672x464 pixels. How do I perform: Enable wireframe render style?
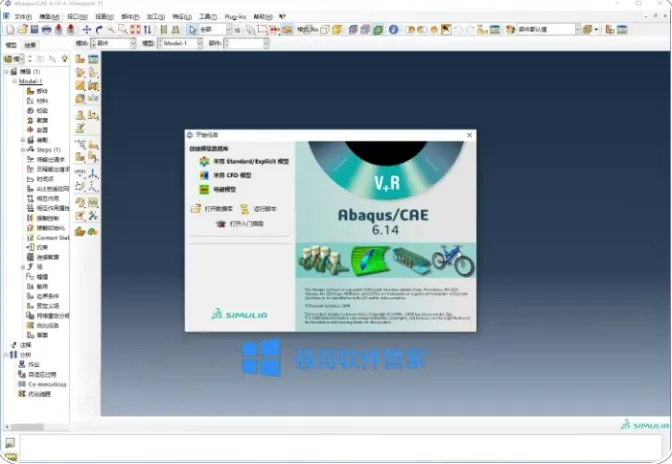click(353, 30)
